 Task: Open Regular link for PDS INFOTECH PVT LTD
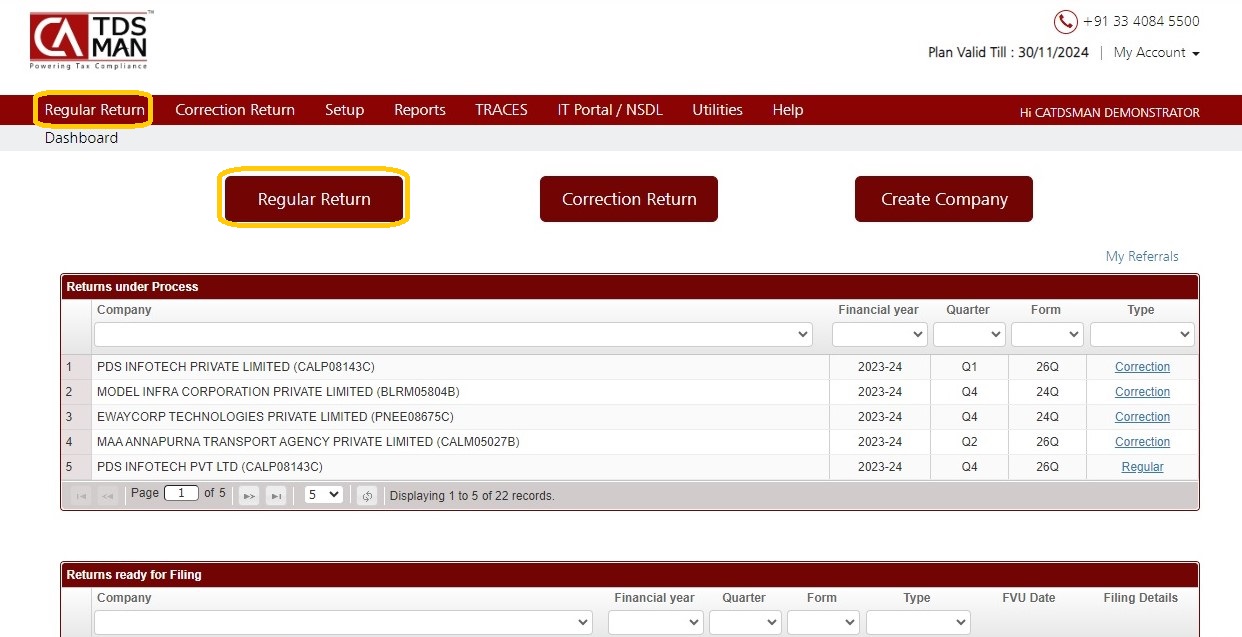(x=1142, y=467)
